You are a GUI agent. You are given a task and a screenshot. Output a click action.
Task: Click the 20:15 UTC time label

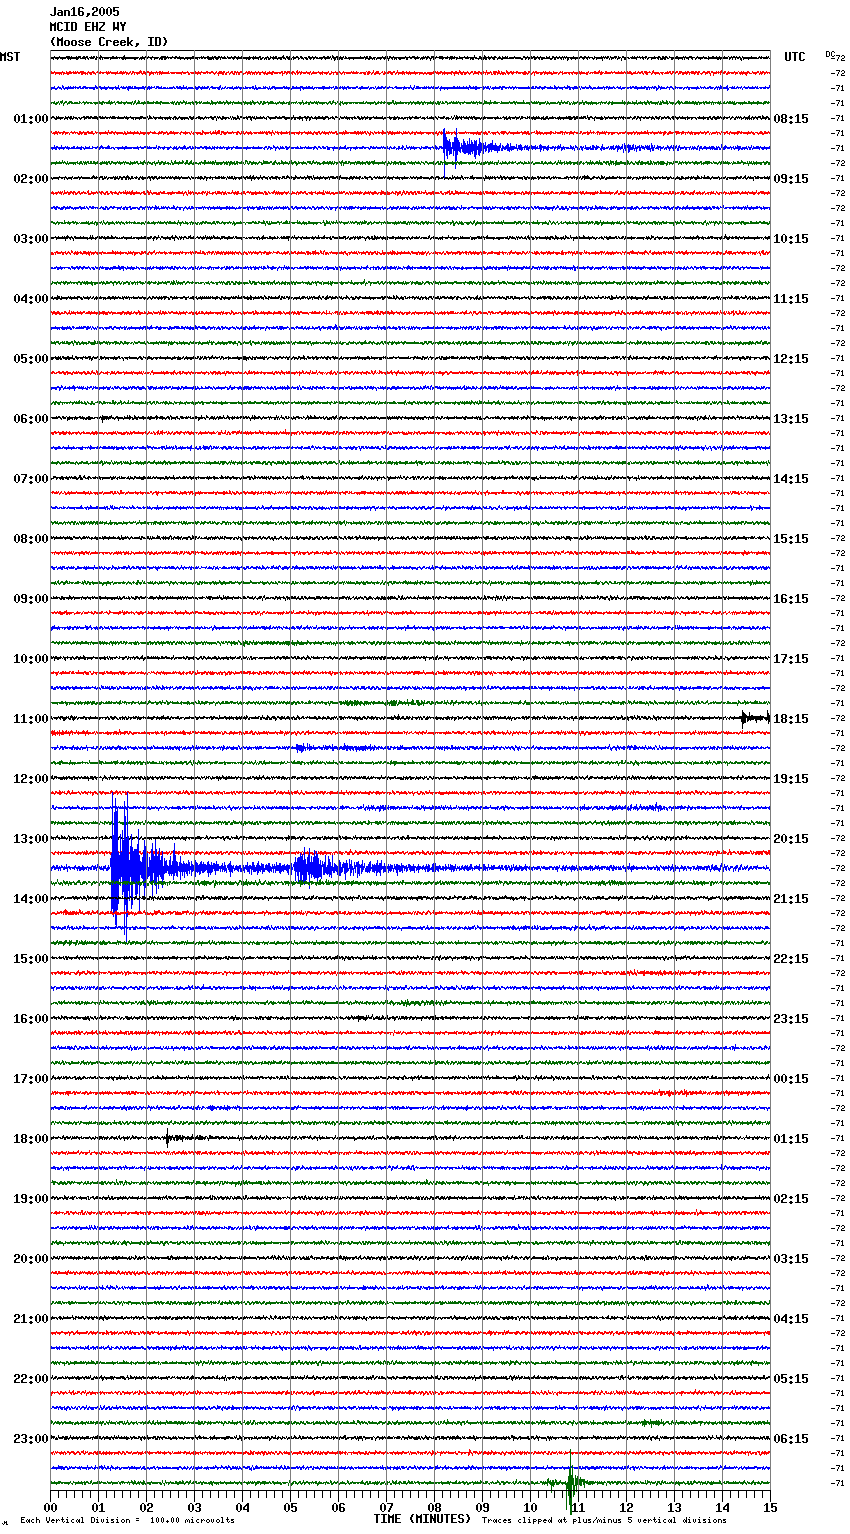tap(791, 839)
